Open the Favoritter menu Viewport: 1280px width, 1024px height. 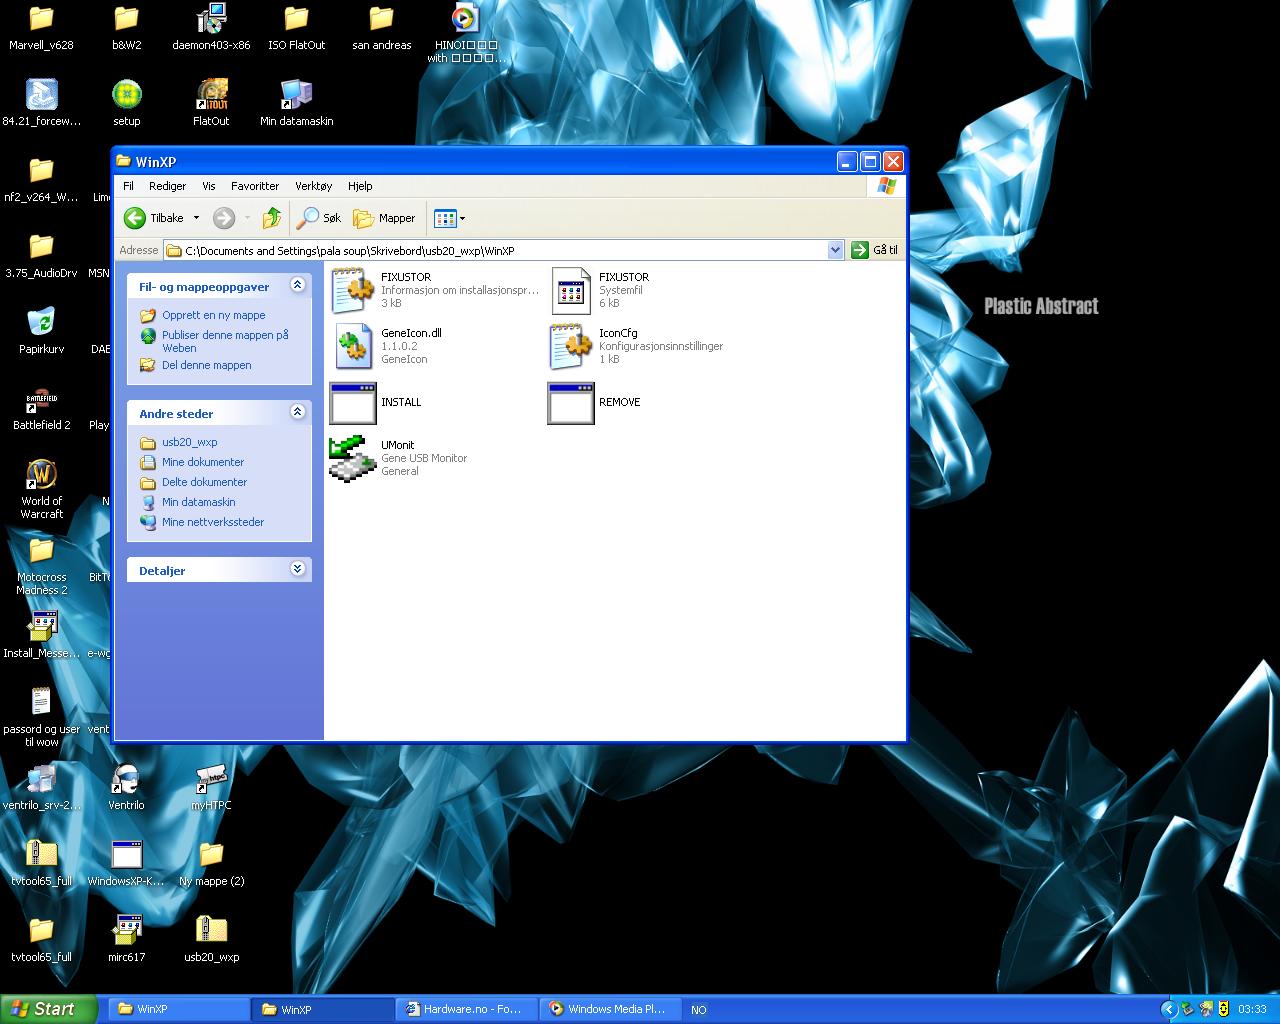(x=255, y=186)
